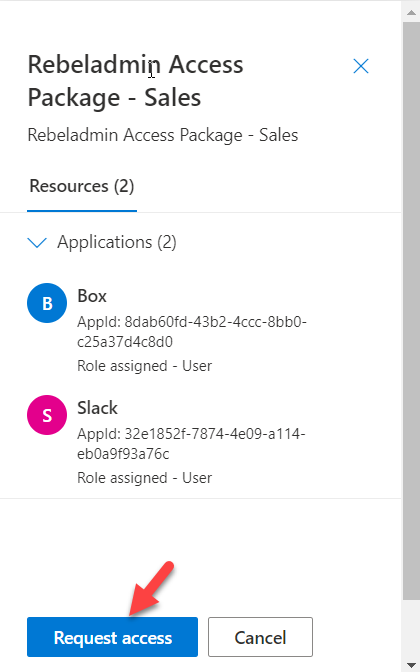The image size is (420, 672).
Task: Click the red arrow annotation
Action: coord(152,588)
